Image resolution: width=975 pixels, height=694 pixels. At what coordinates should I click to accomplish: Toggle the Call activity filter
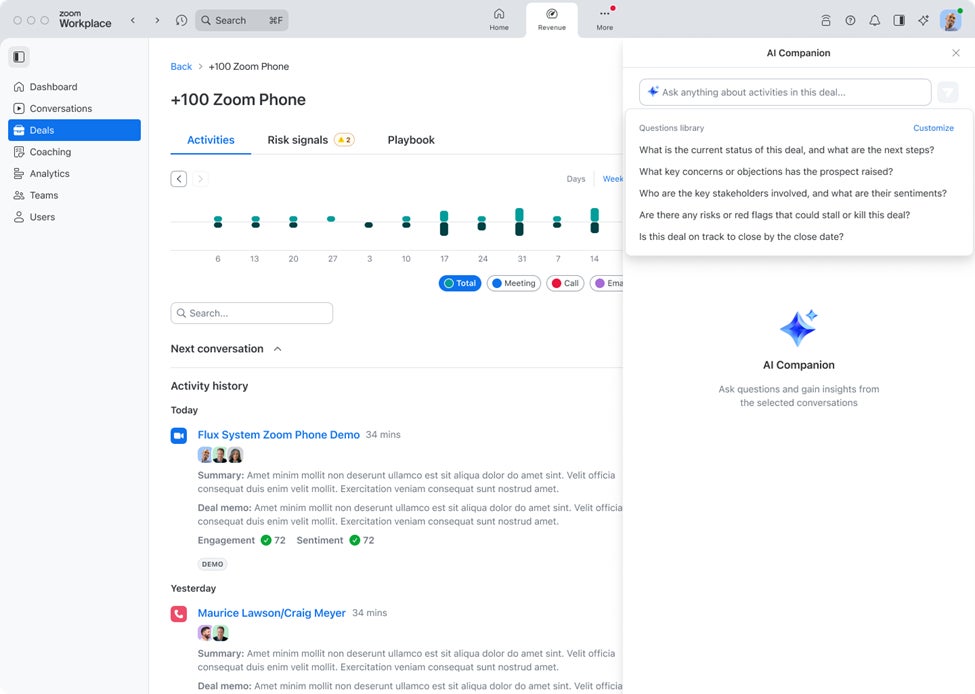click(x=565, y=283)
